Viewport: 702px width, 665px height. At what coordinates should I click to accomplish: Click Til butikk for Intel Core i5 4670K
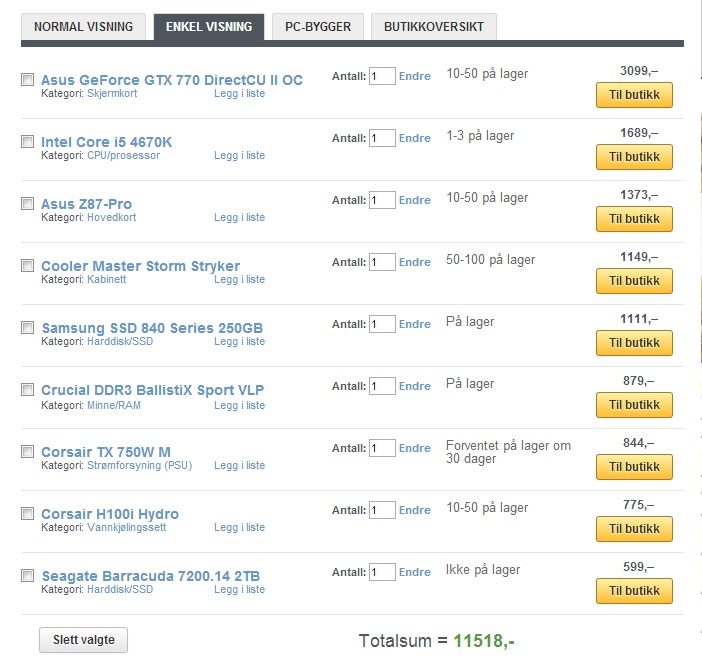point(634,157)
